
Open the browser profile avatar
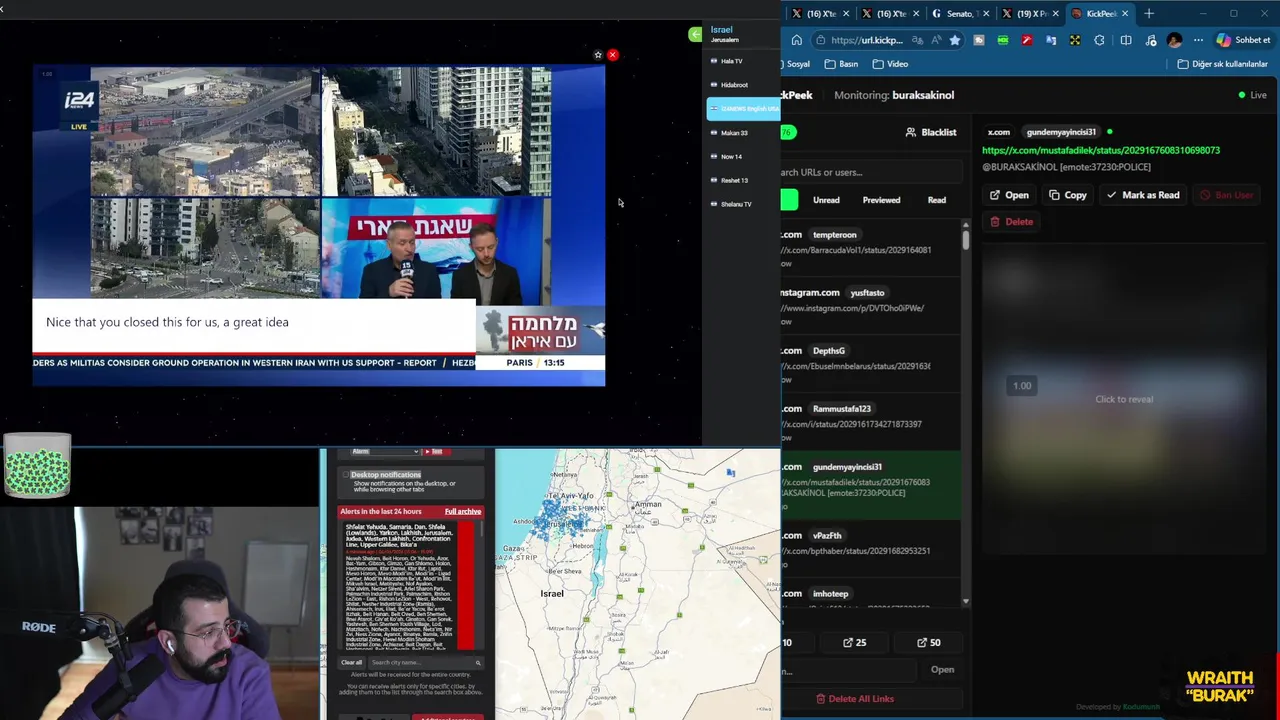(1175, 40)
